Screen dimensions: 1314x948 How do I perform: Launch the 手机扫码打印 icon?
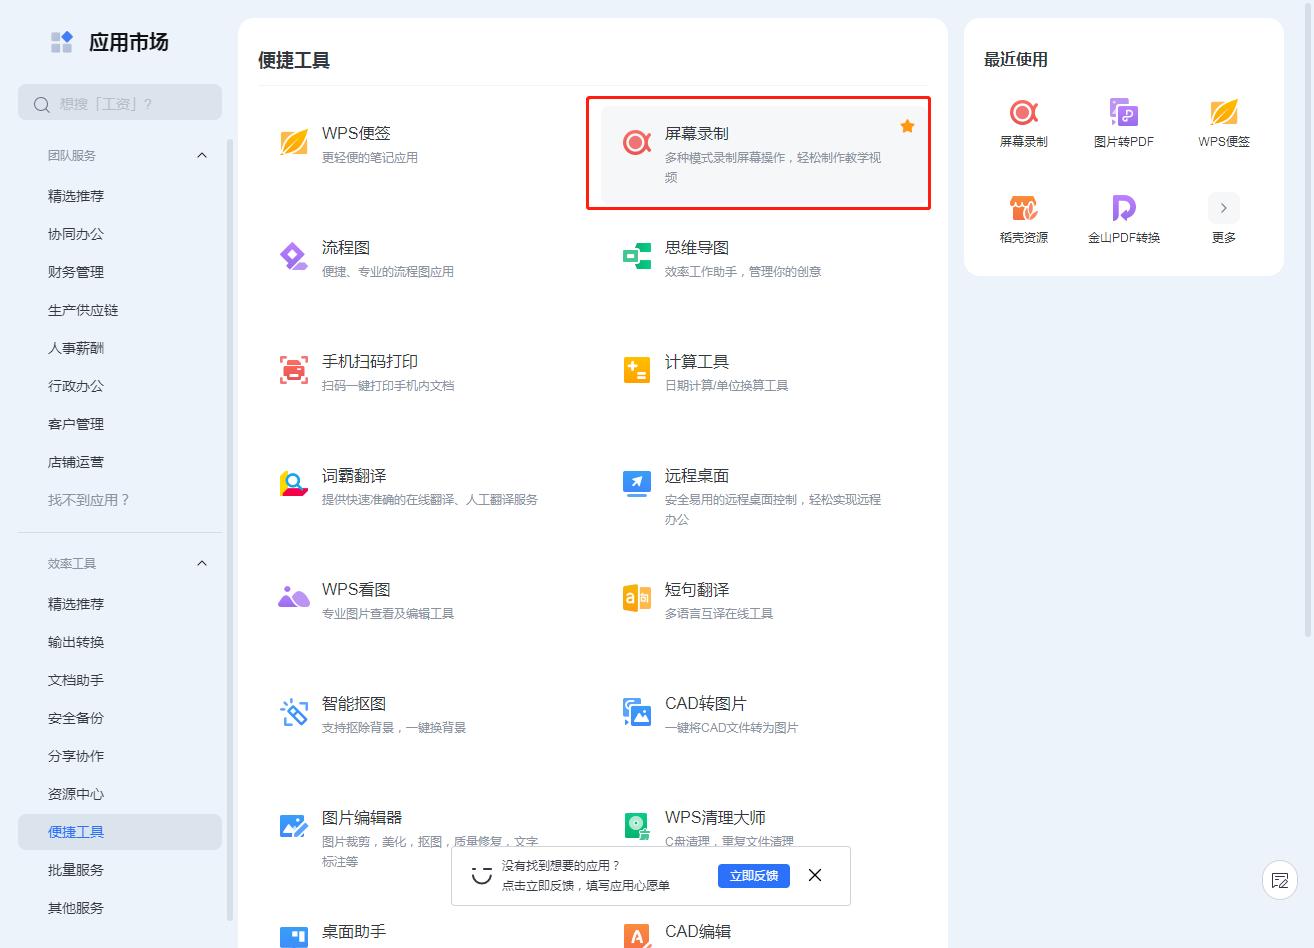click(294, 371)
